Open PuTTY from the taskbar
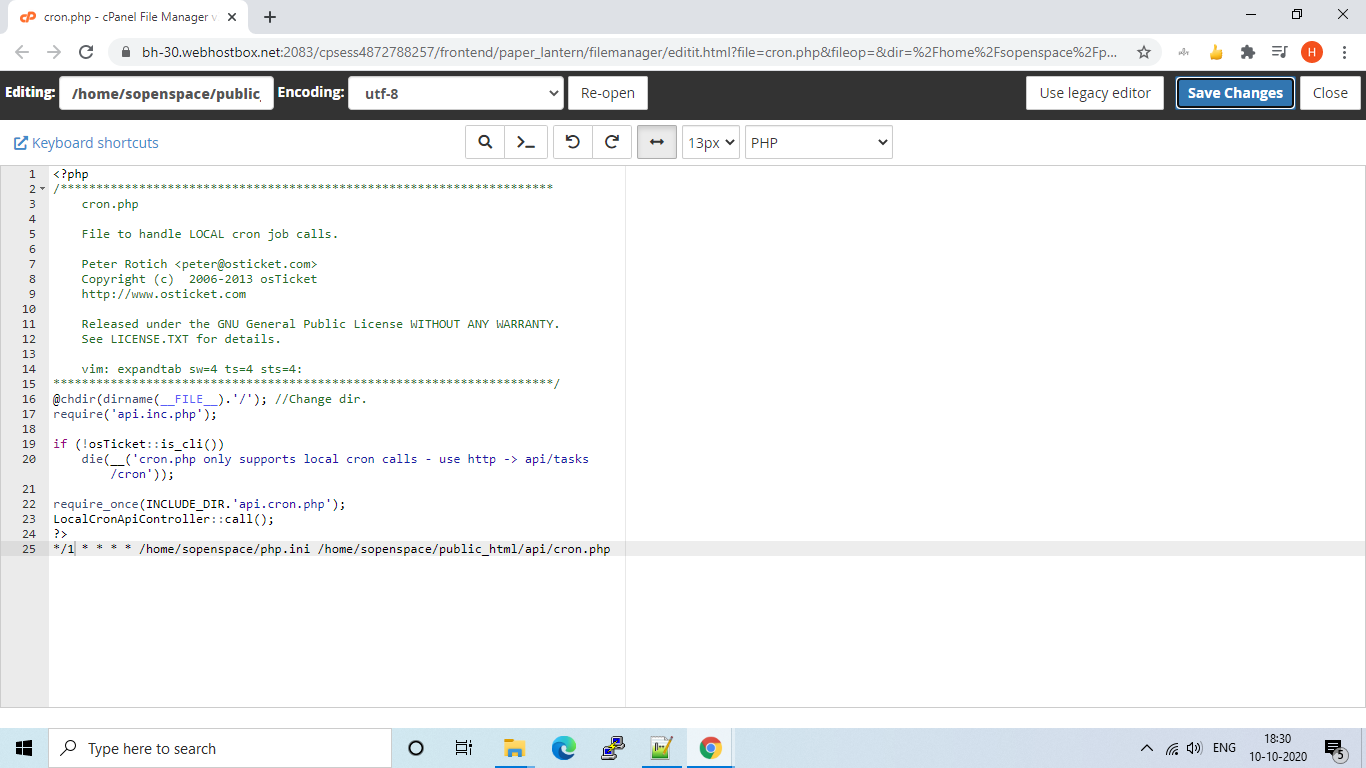 tap(613, 748)
